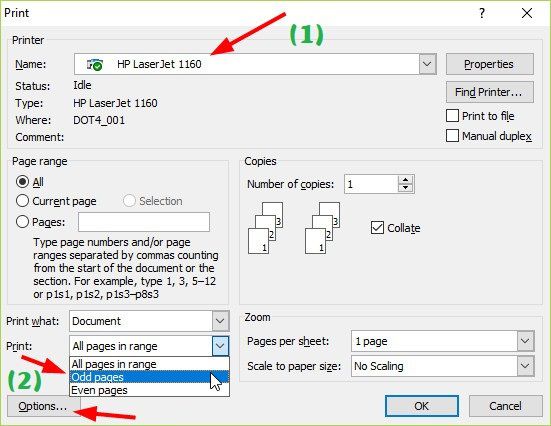Expand the printer Name dropdown
This screenshot has width=551, height=426.
427,64
